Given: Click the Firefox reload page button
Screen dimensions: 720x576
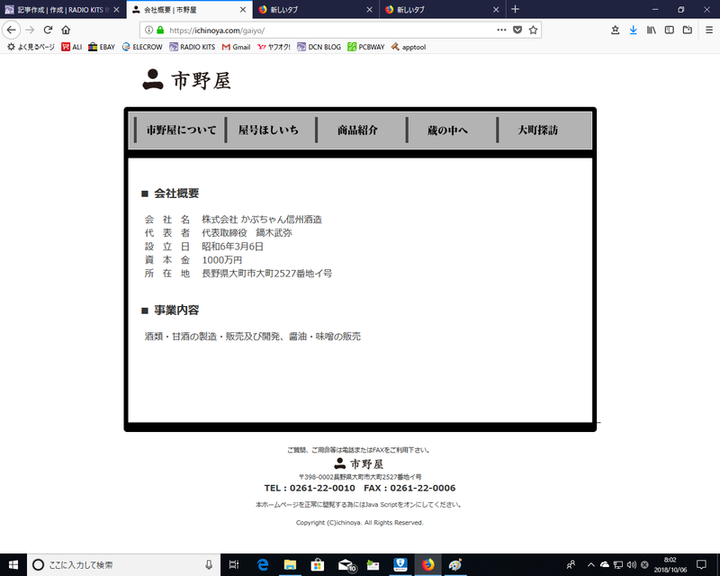Looking at the screenshot, I should click(47, 30).
